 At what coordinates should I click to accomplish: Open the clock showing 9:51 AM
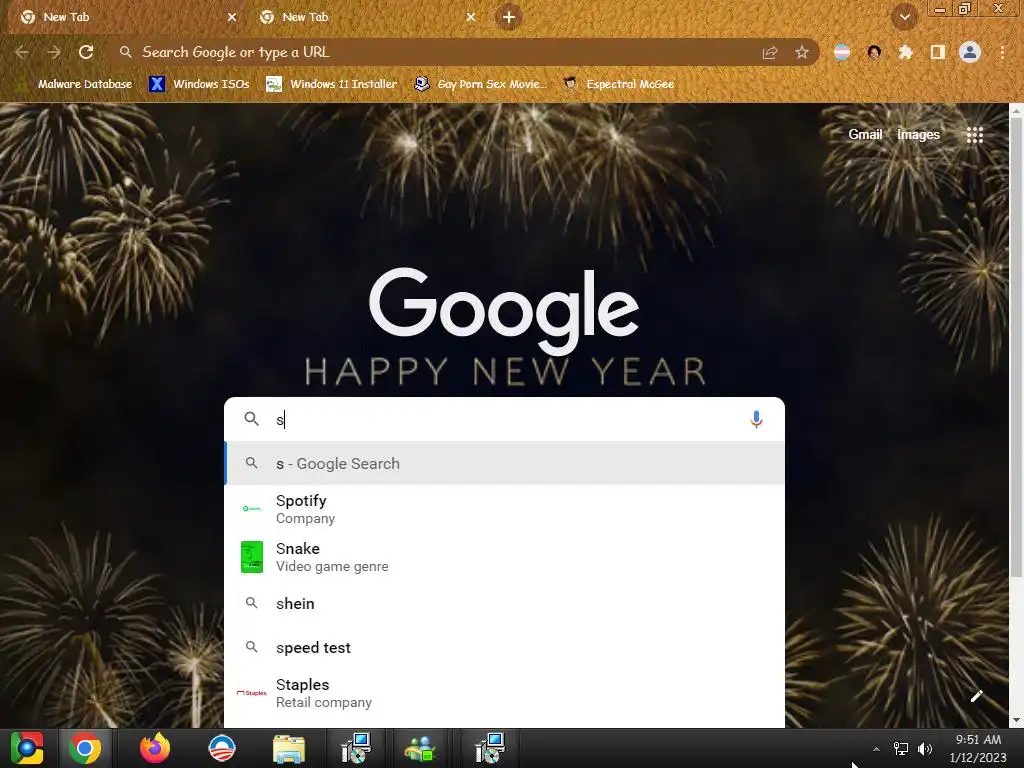pyautogui.click(x=978, y=748)
